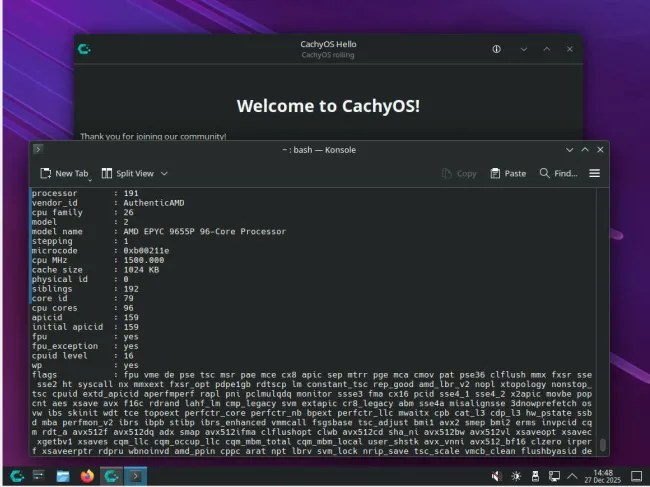The image size is (650, 487).
Task: Click the muted volume tray icon
Action: point(497,476)
